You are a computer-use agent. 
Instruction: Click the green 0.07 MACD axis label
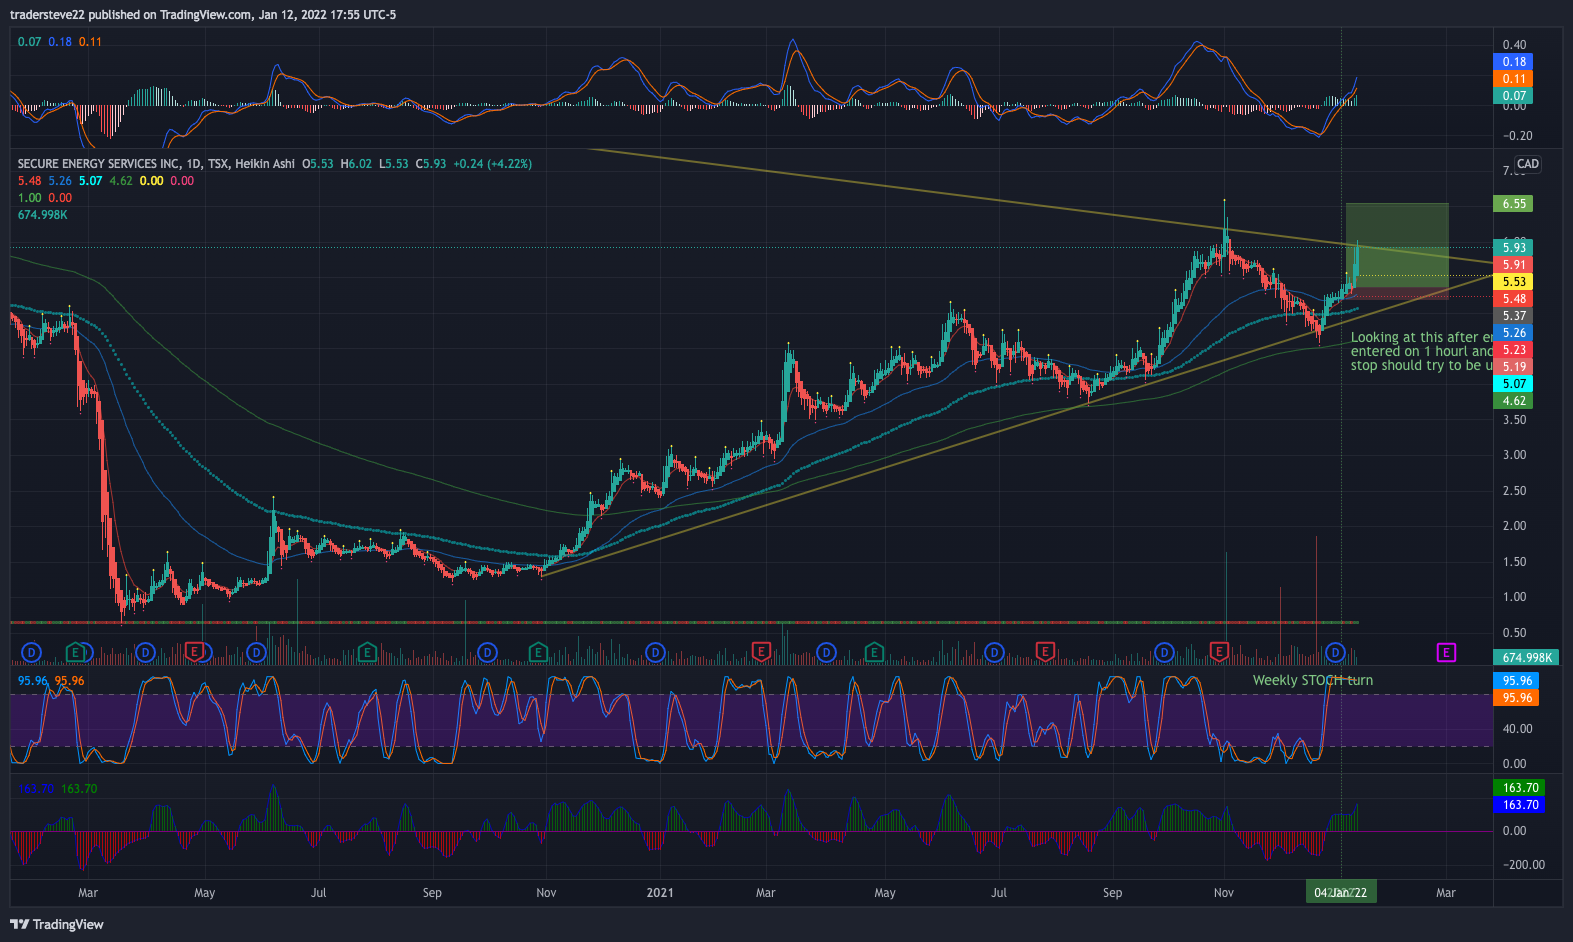[1514, 96]
